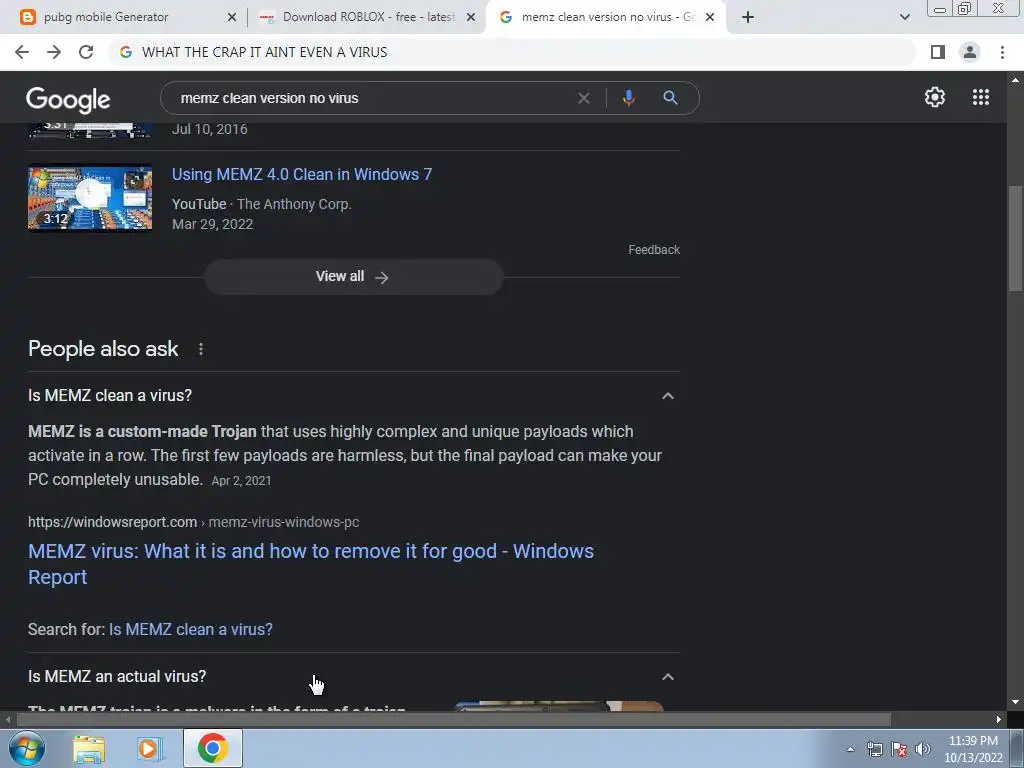Submit search with magnifier icon
Viewport: 1024px width, 768px height.
(x=670, y=98)
